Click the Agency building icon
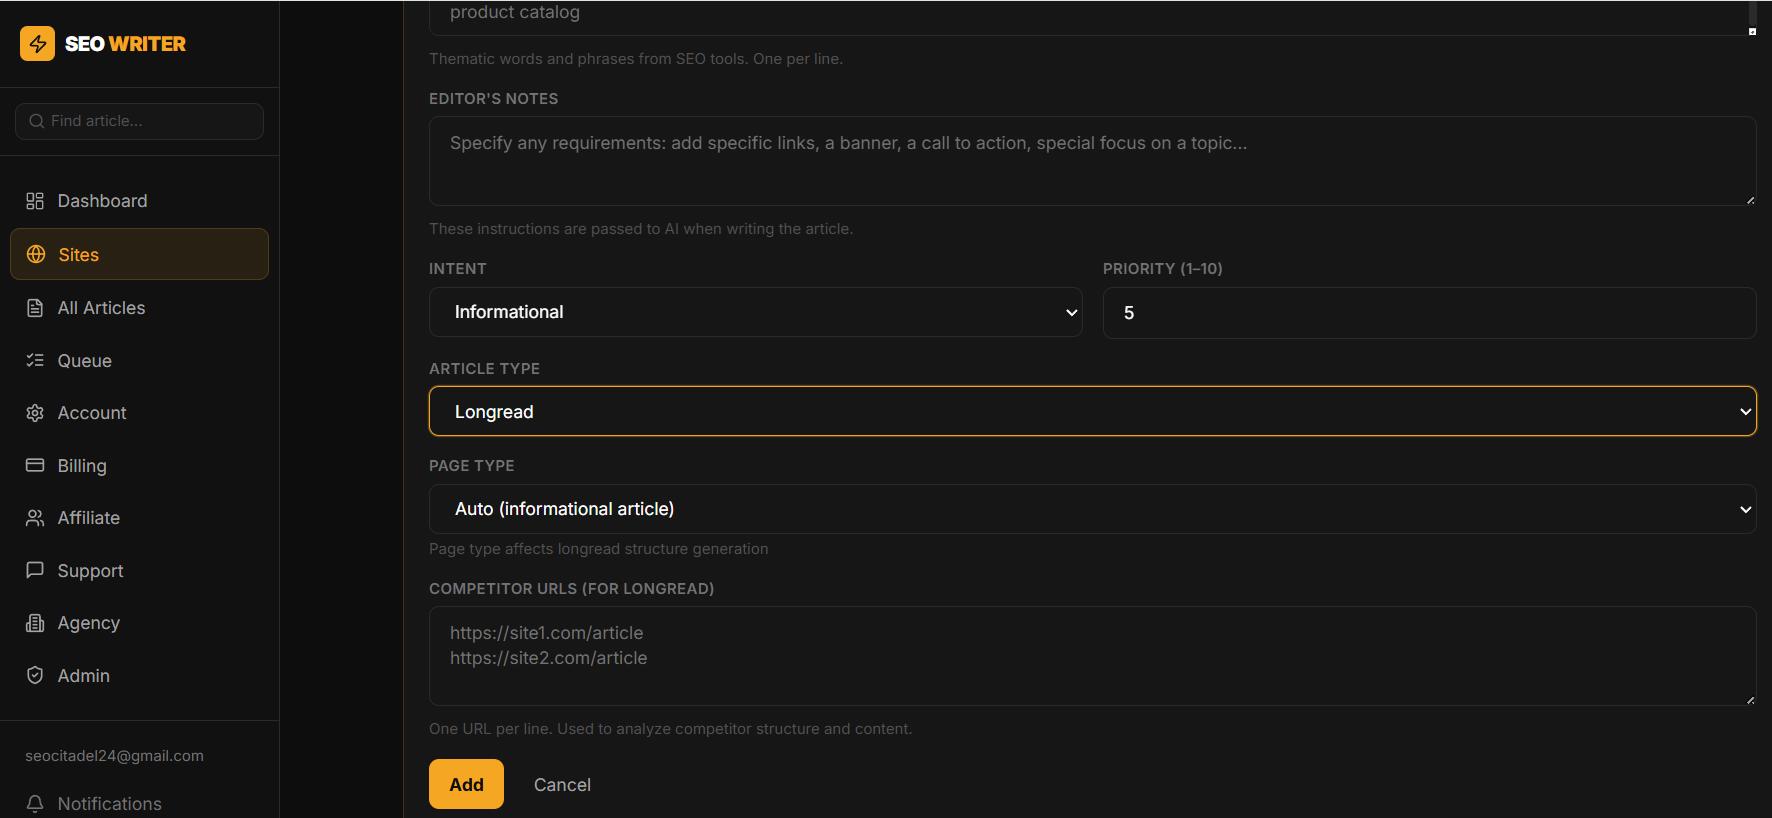The width and height of the screenshot is (1772, 818). coord(35,623)
